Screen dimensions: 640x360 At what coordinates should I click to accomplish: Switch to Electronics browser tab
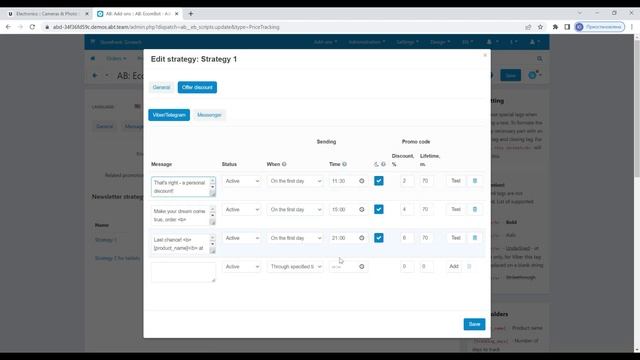pos(48,13)
